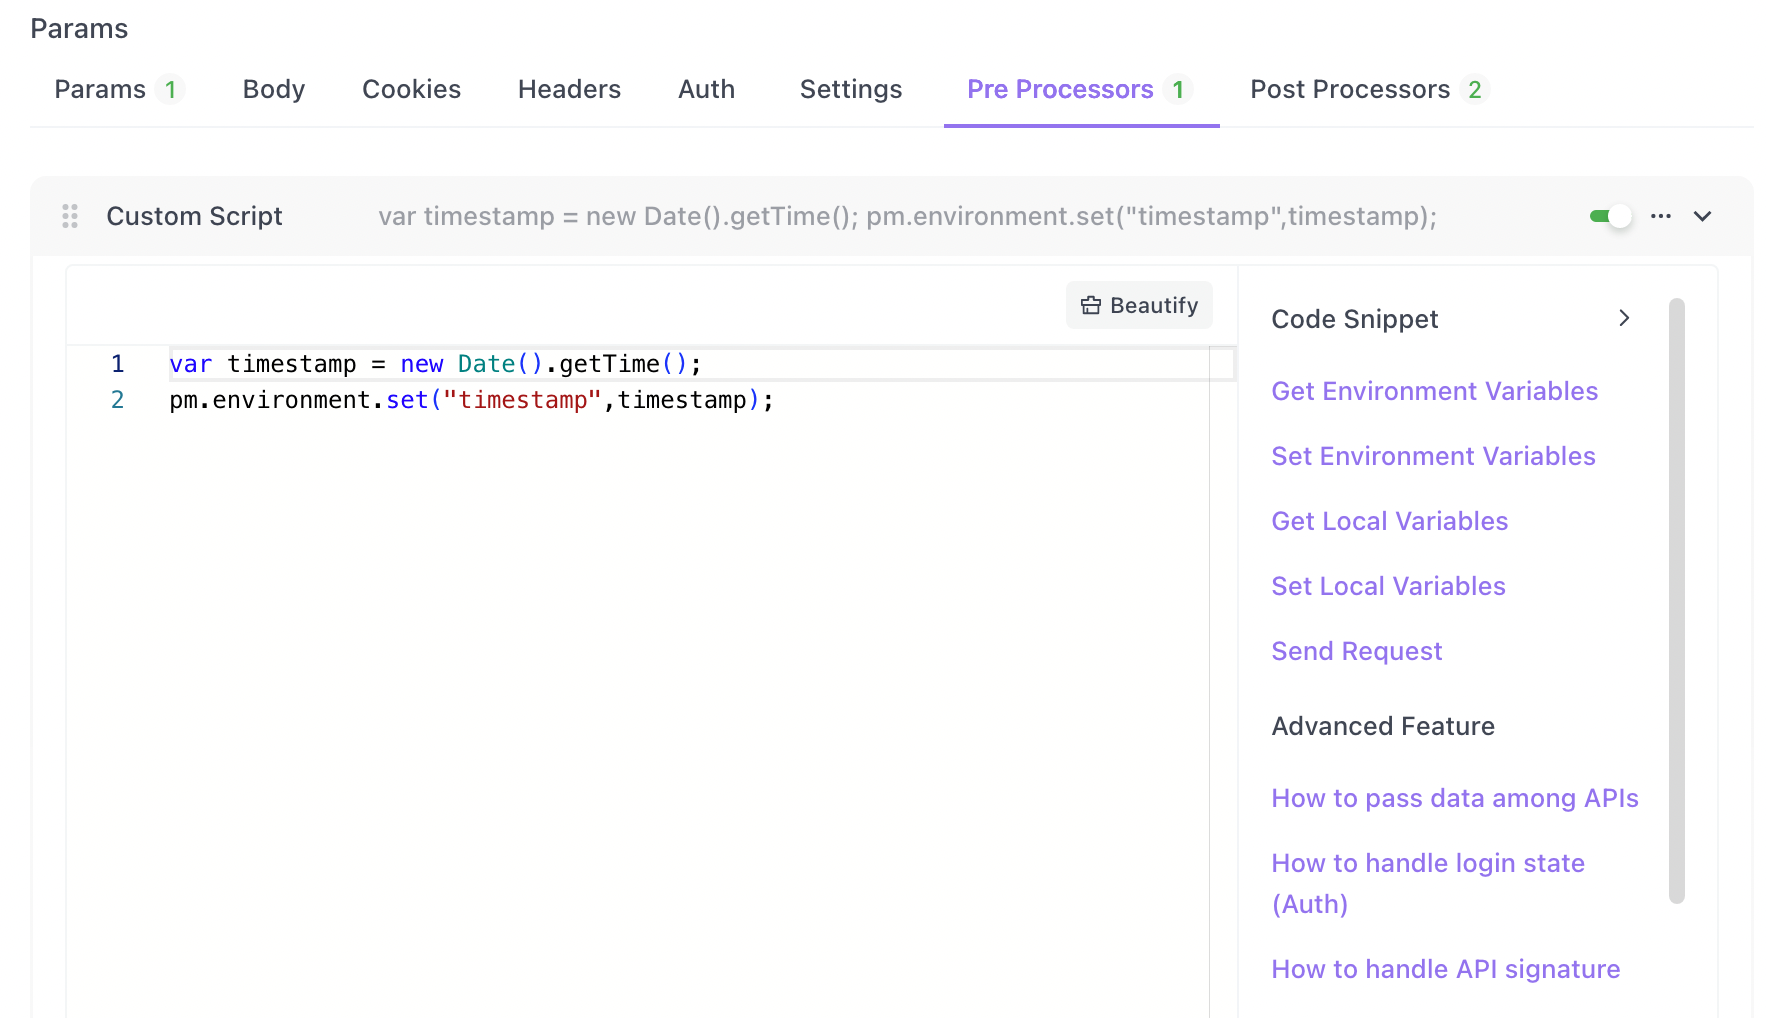Insert the Send Request snippet

[1356, 651]
